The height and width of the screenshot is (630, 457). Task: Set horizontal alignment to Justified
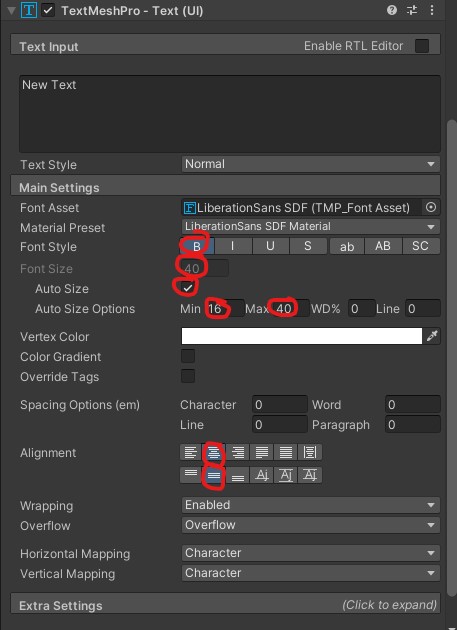262,453
